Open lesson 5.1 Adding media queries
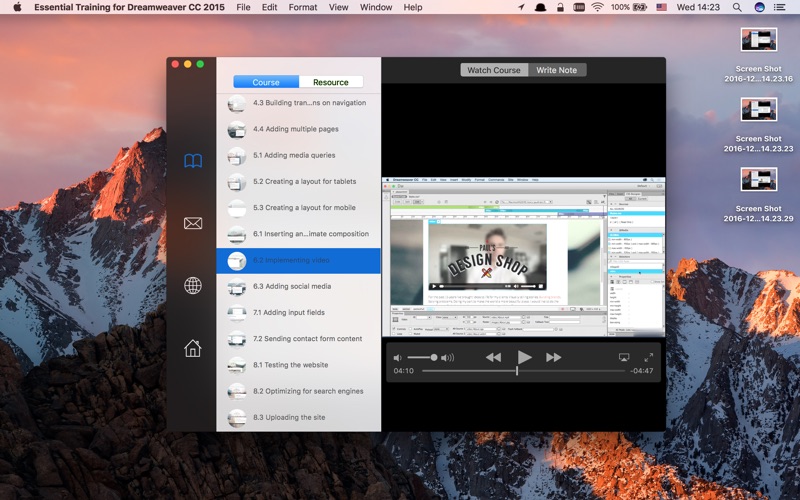Viewport: 800px width, 500px height. [x=298, y=155]
